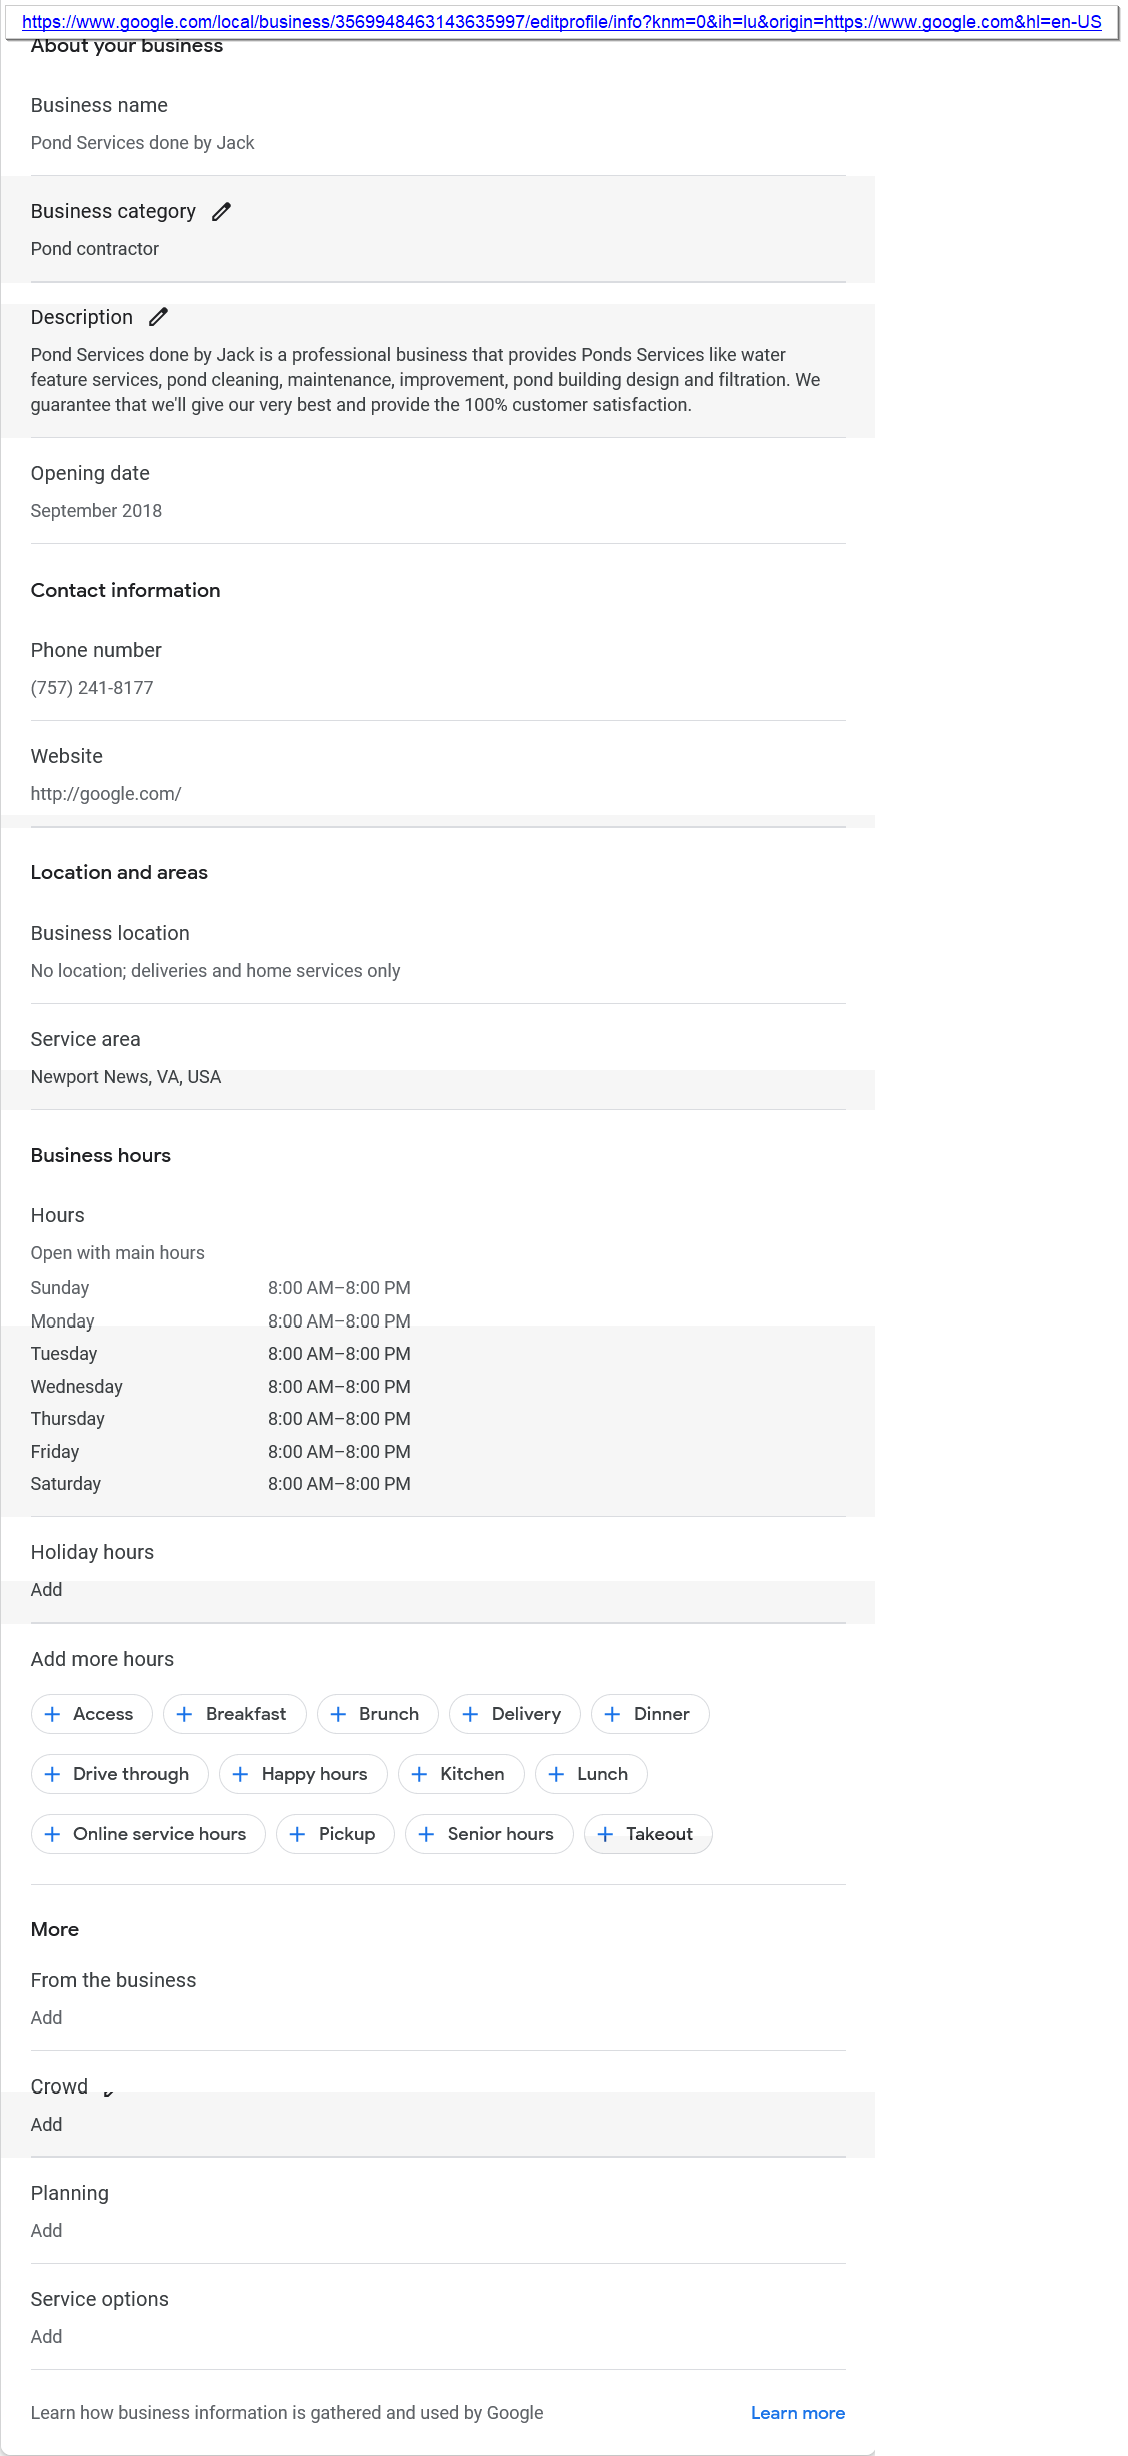Viewport: 1128px width, 2456px height.
Task: Click the page URL at the top
Action: pos(561,21)
